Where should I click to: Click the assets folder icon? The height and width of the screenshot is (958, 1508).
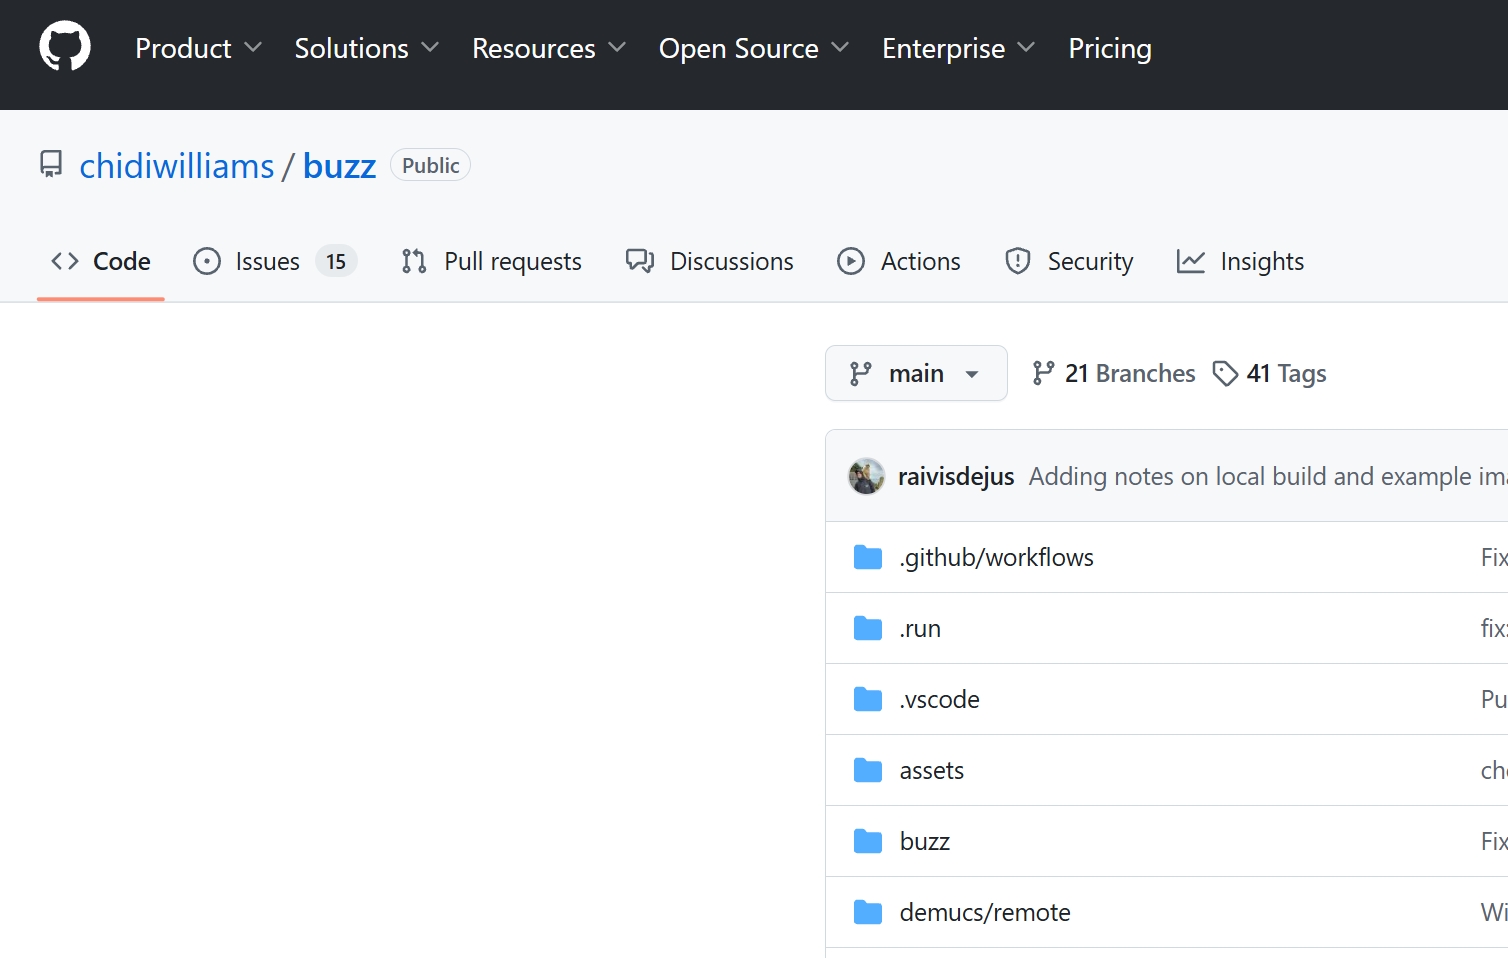pyautogui.click(x=867, y=770)
